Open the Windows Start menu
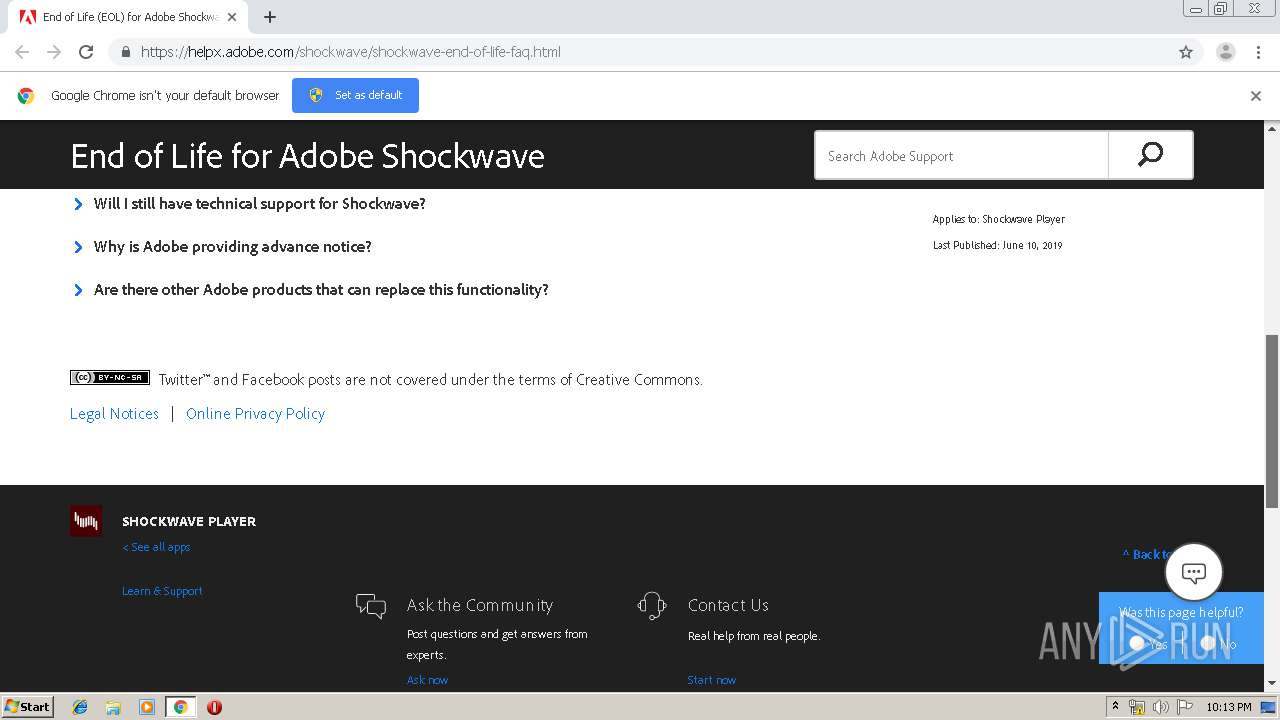The height and width of the screenshot is (720, 1280). point(28,707)
